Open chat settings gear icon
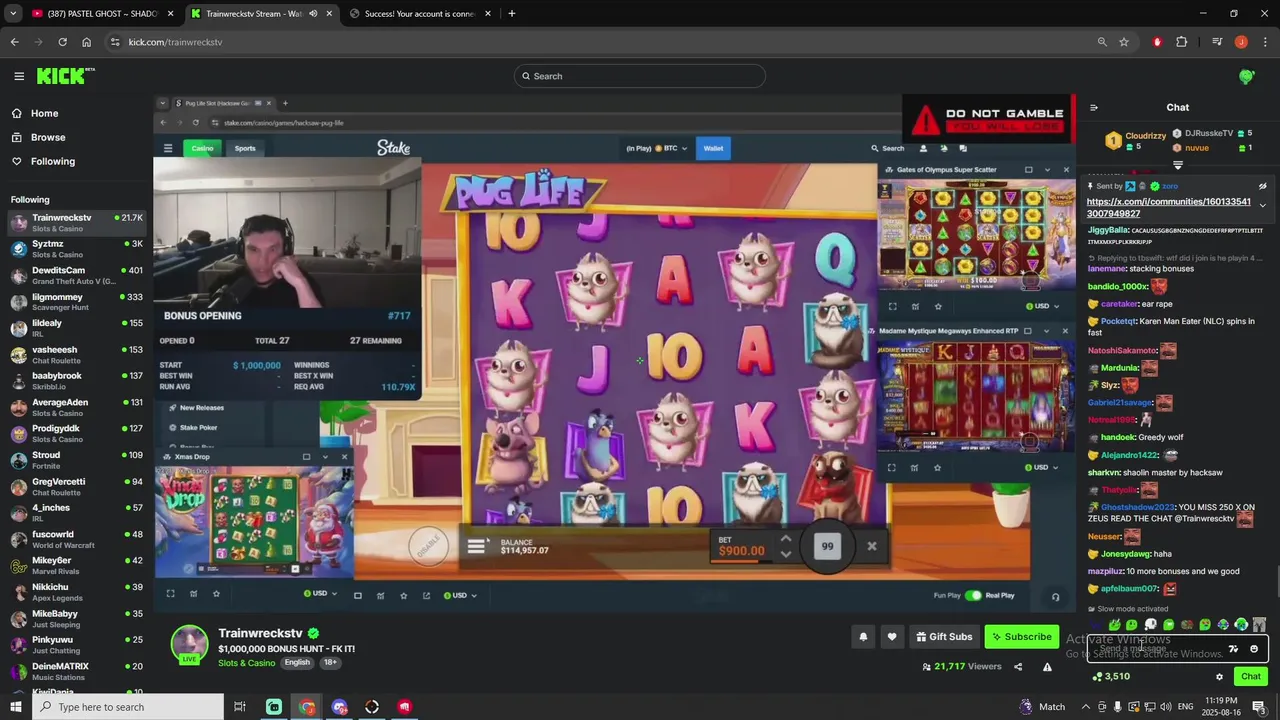Viewport: 1280px width, 720px height. click(x=1219, y=677)
